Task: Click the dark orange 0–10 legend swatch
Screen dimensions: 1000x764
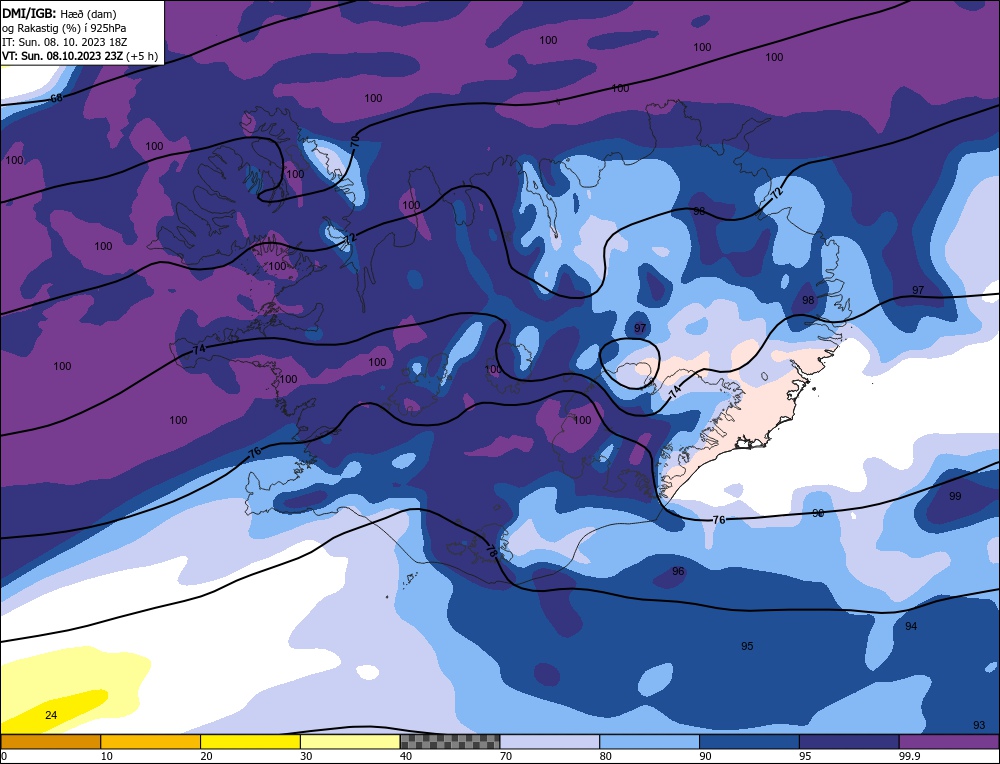Action: 50,742
